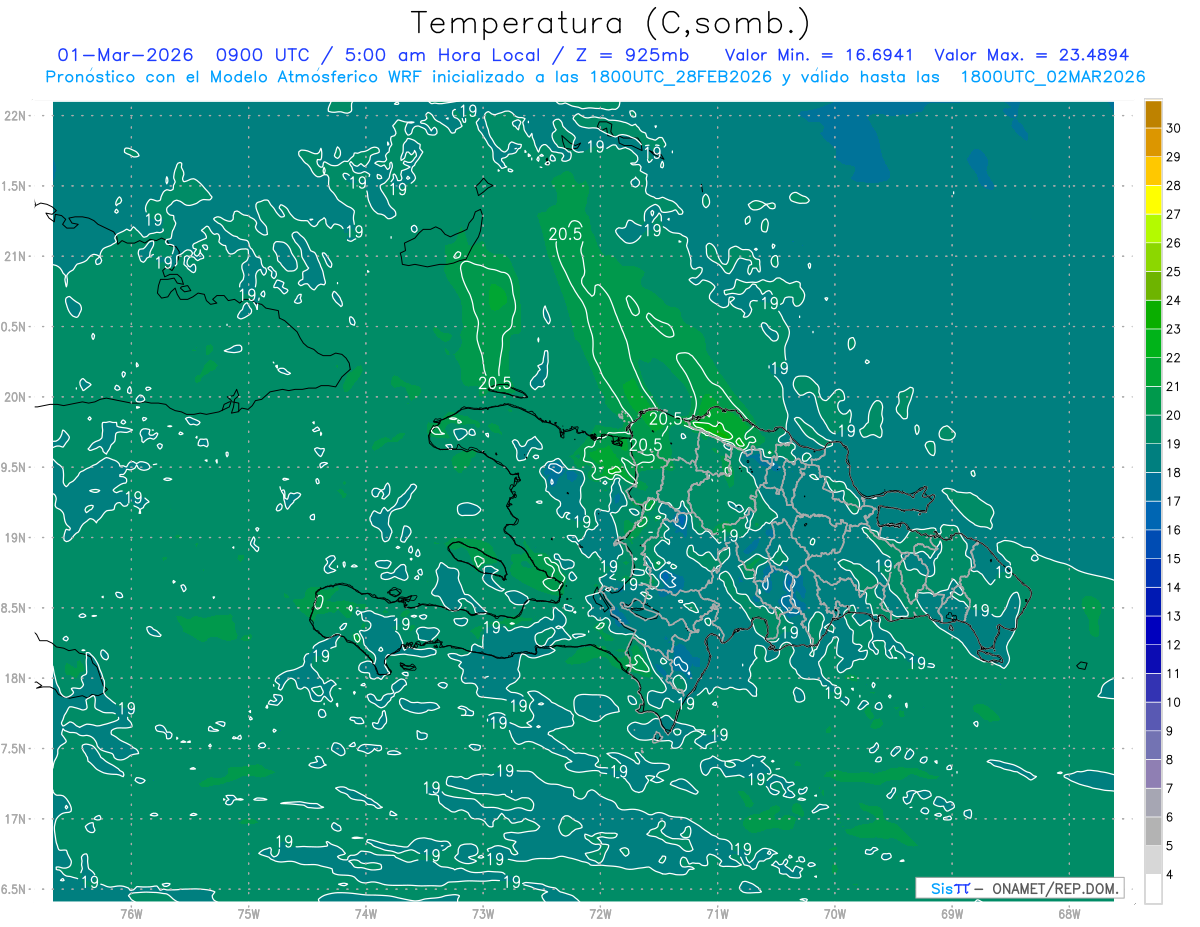This screenshot has width=1200, height=927.
Task: Click the 76W longitude axis label
Action: (131, 913)
